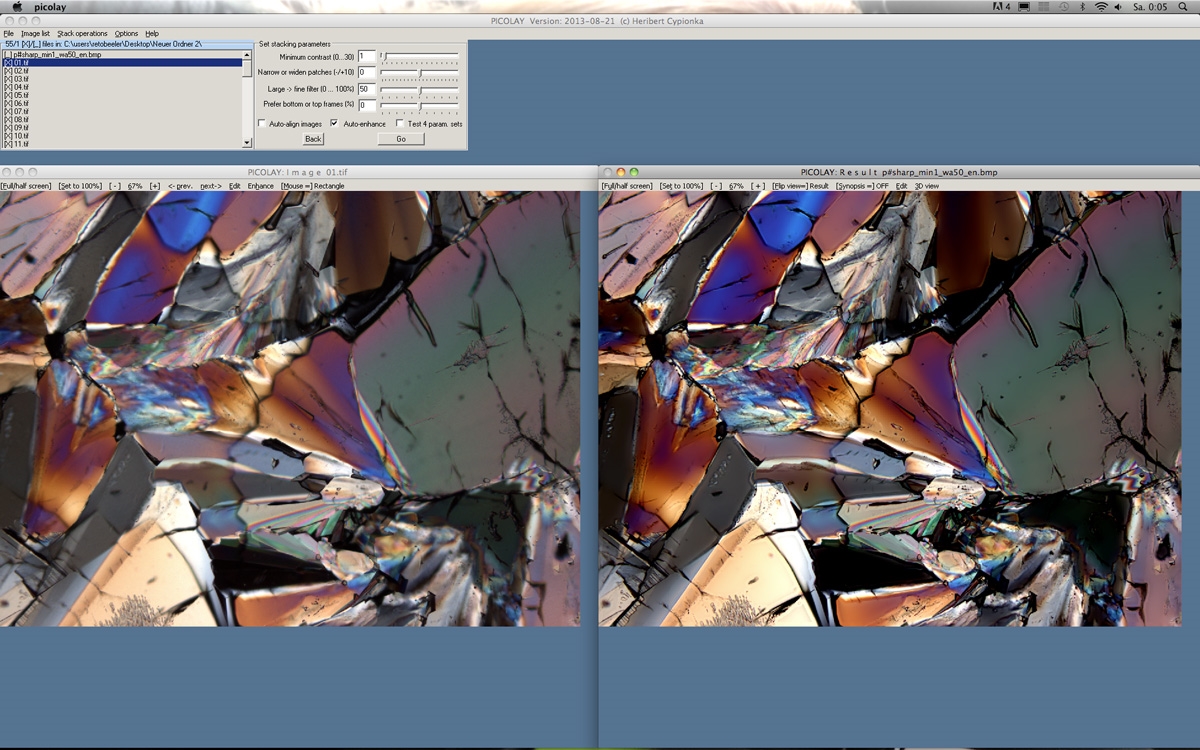Click the Bluetooth menu bar icon

click(x=1083, y=6)
